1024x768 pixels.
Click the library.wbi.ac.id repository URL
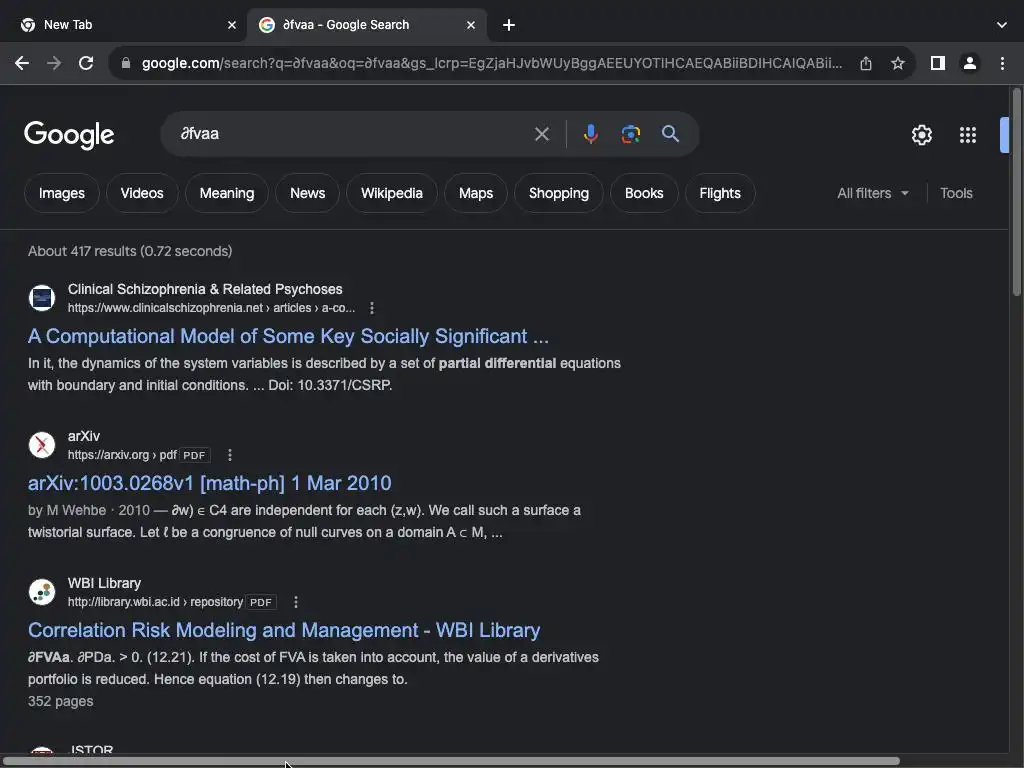155,601
